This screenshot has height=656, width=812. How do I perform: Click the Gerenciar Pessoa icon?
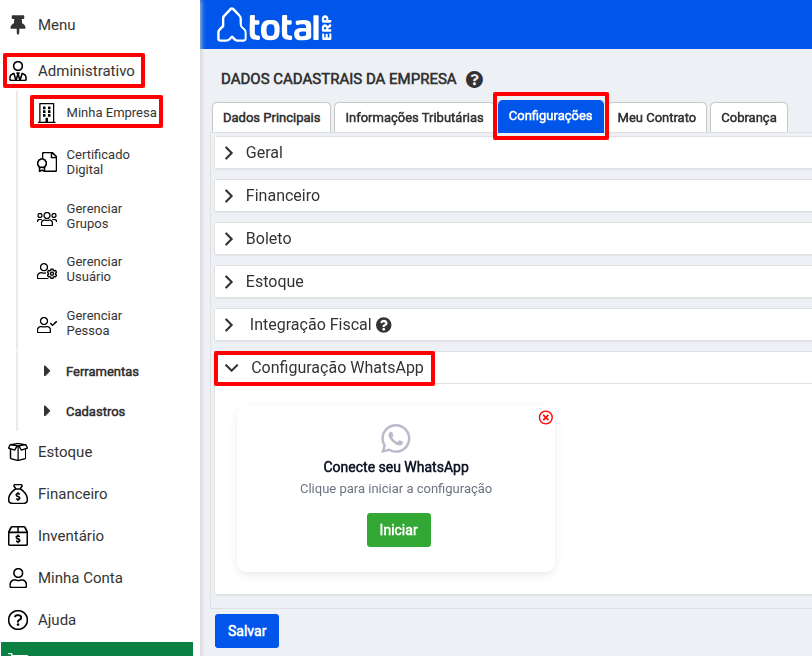46,324
